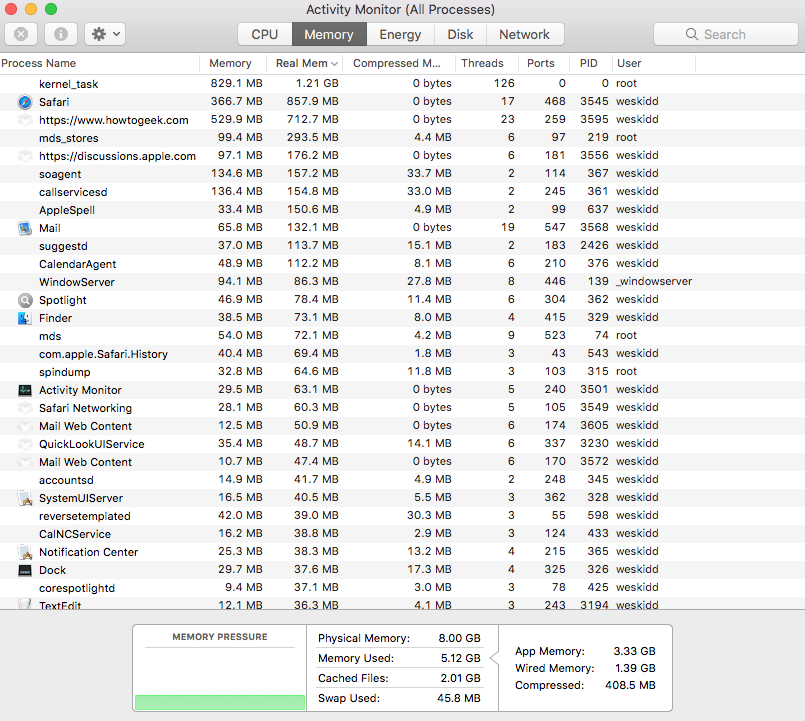This screenshot has width=805, height=721.
Task: Click the Mail app stamp icon
Action: [25, 228]
